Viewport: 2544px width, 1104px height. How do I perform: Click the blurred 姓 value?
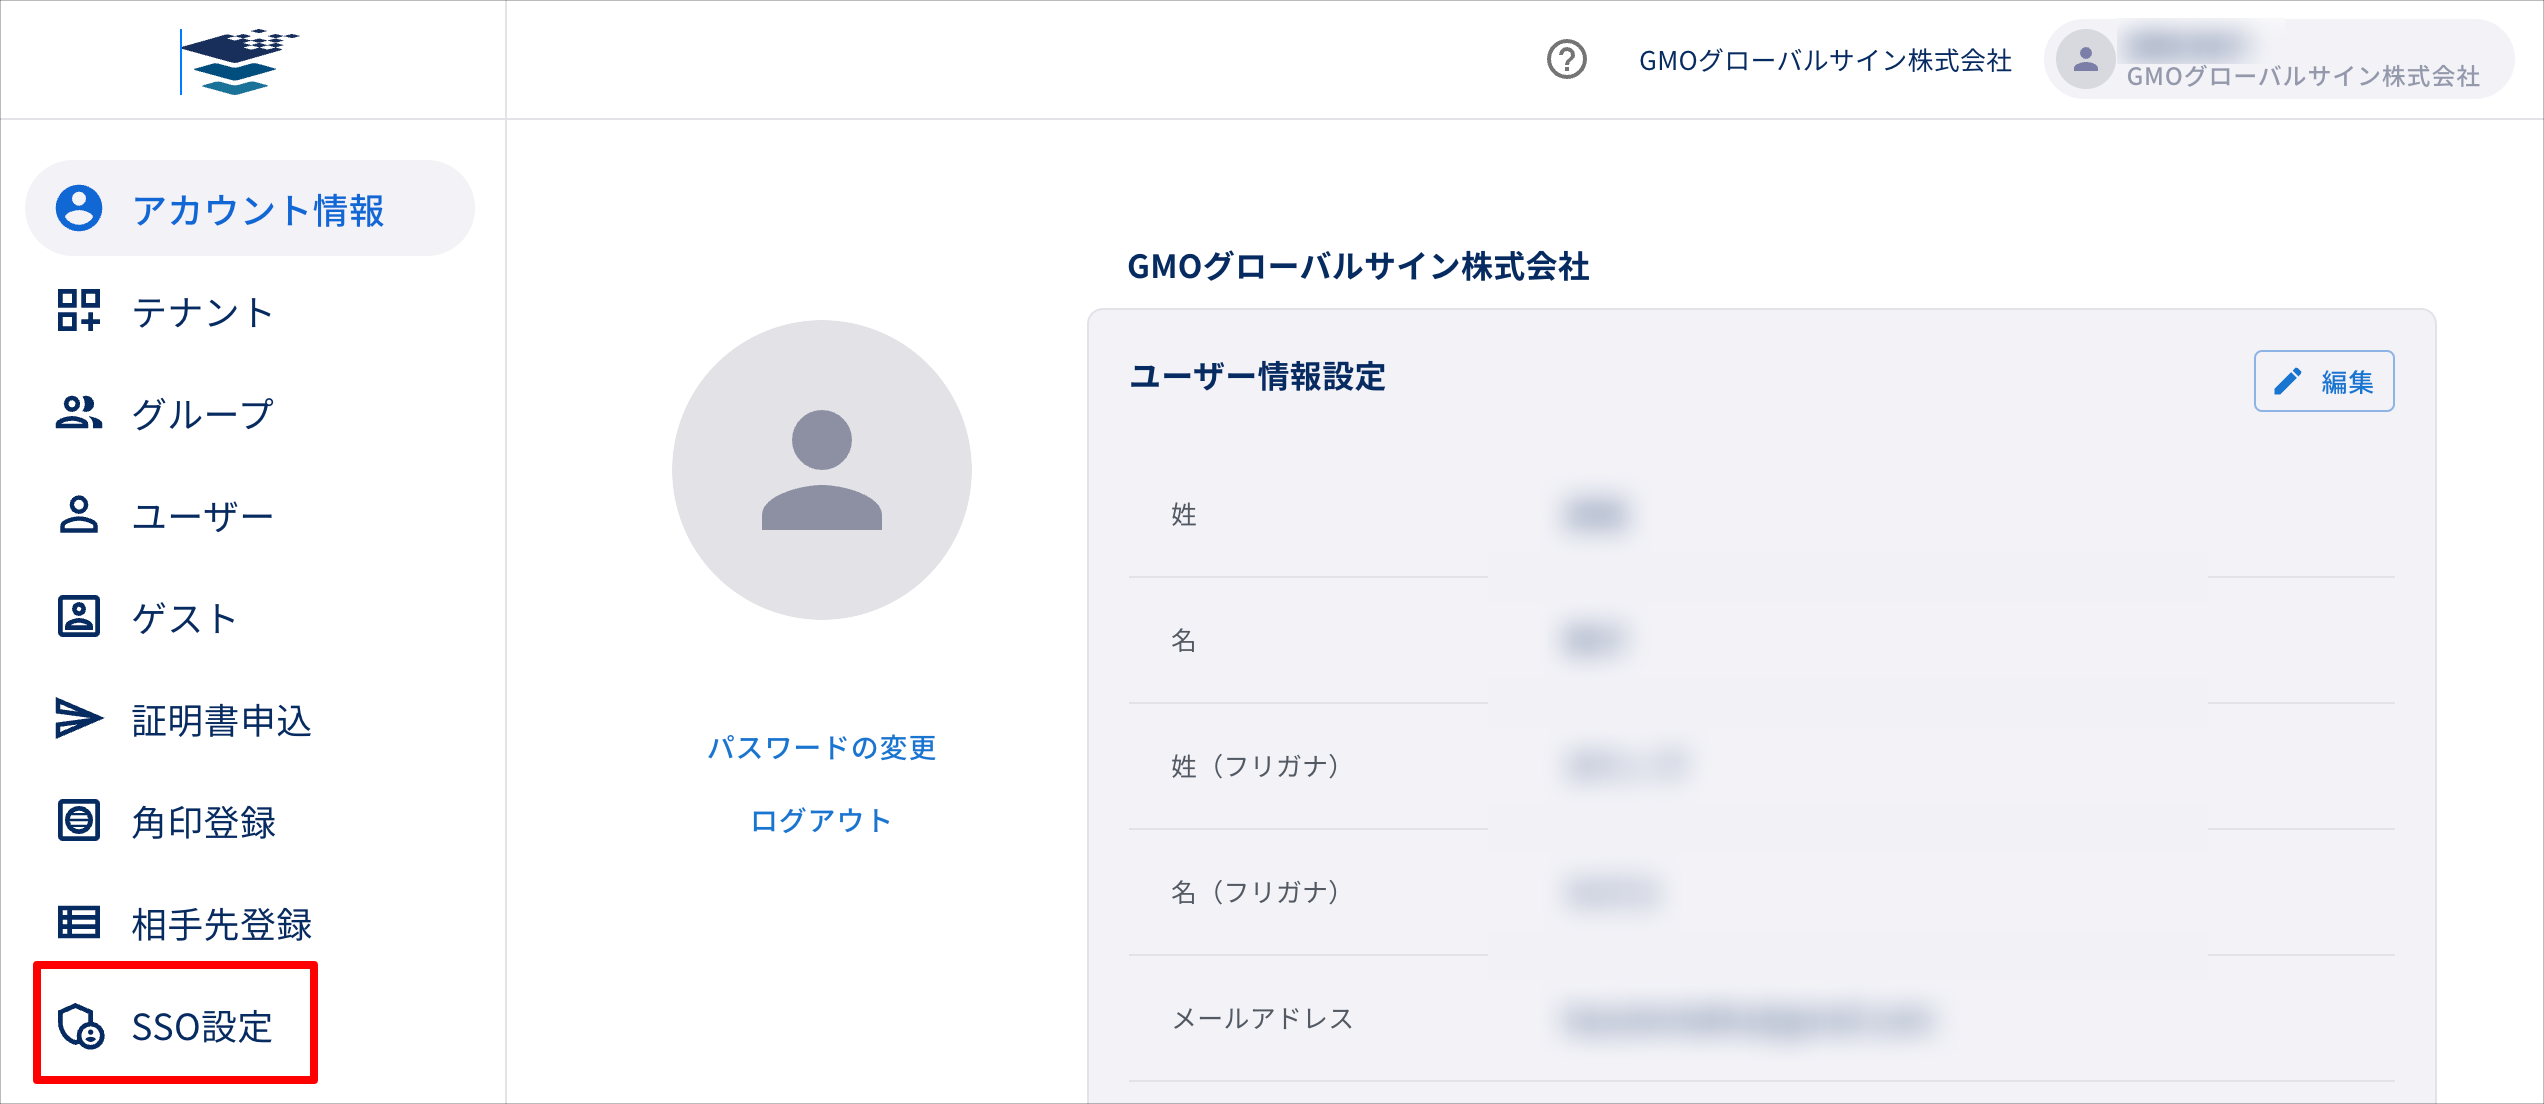pyautogui.click(x=1596, y=514)
